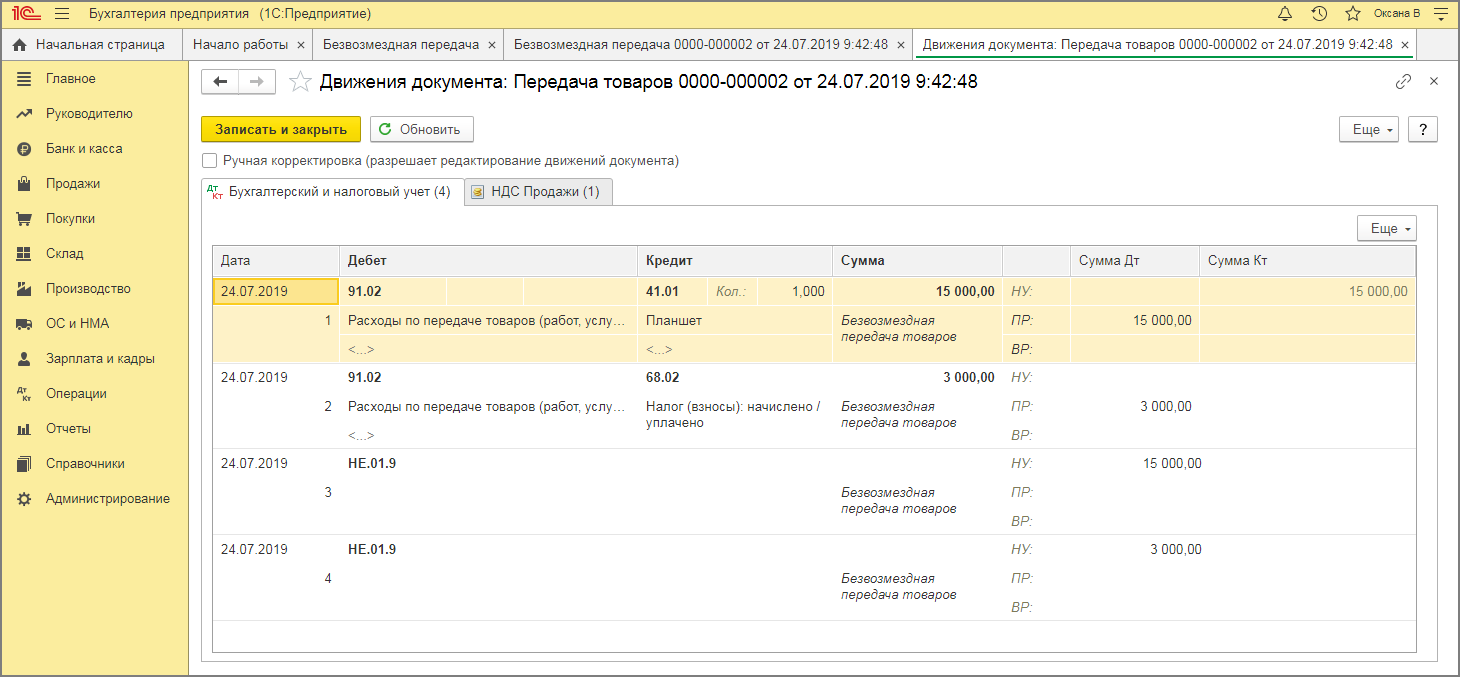Switch to Безвозмездная передача 0000-000002 tab

click(x=701, y=45)
